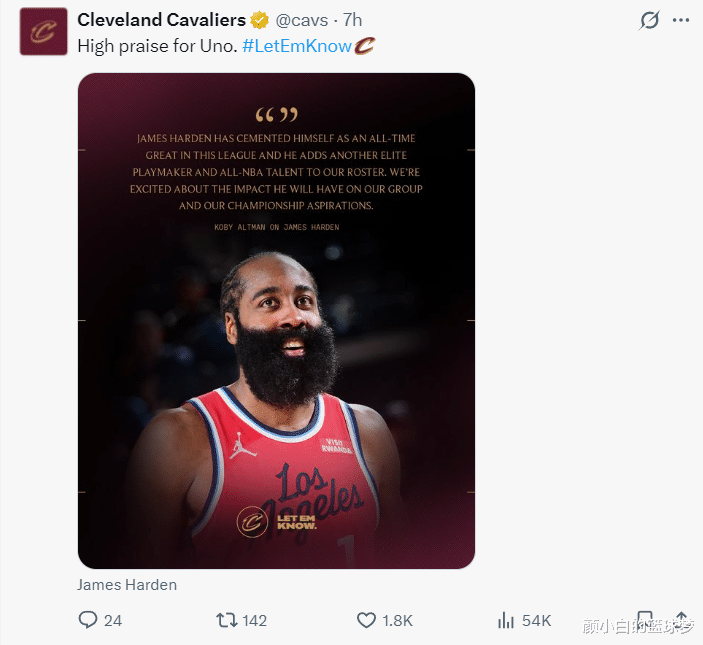Click the 1.8K likes count
The width and height of the screenshot is (703, 645).
(x=397, y=620)
